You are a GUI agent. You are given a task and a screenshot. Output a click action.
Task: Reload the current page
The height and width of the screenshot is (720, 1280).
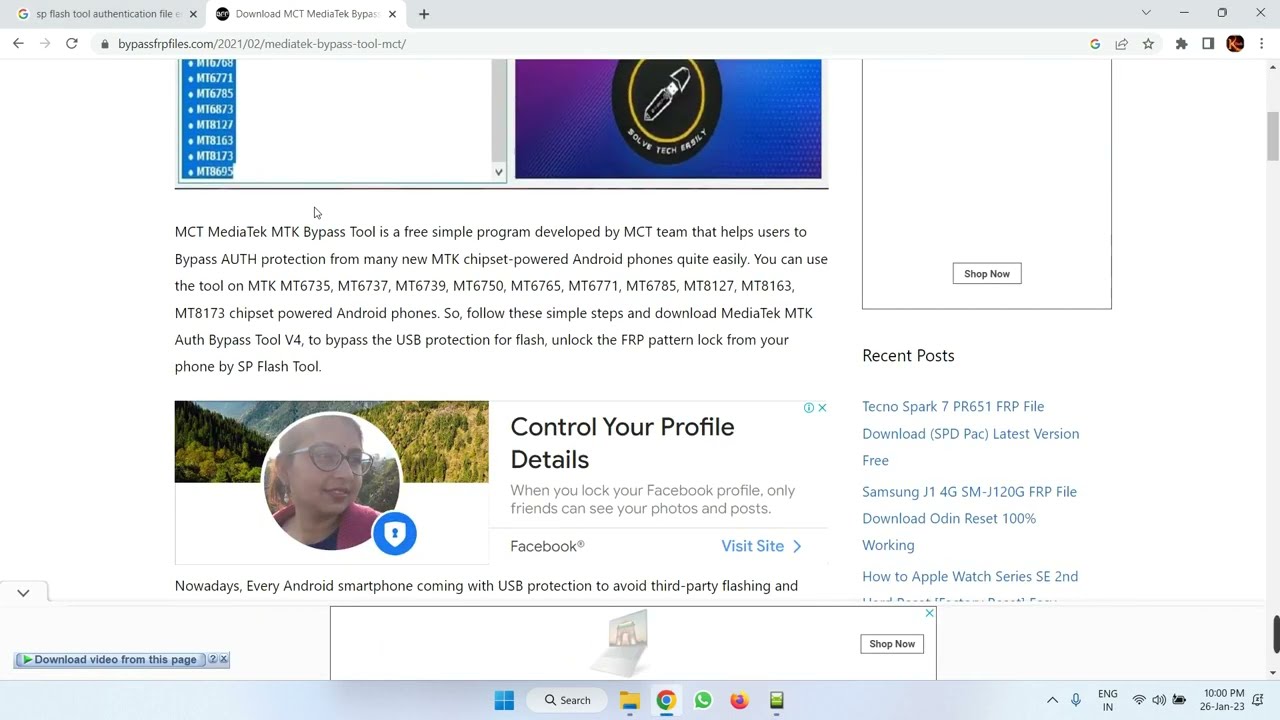72,44
